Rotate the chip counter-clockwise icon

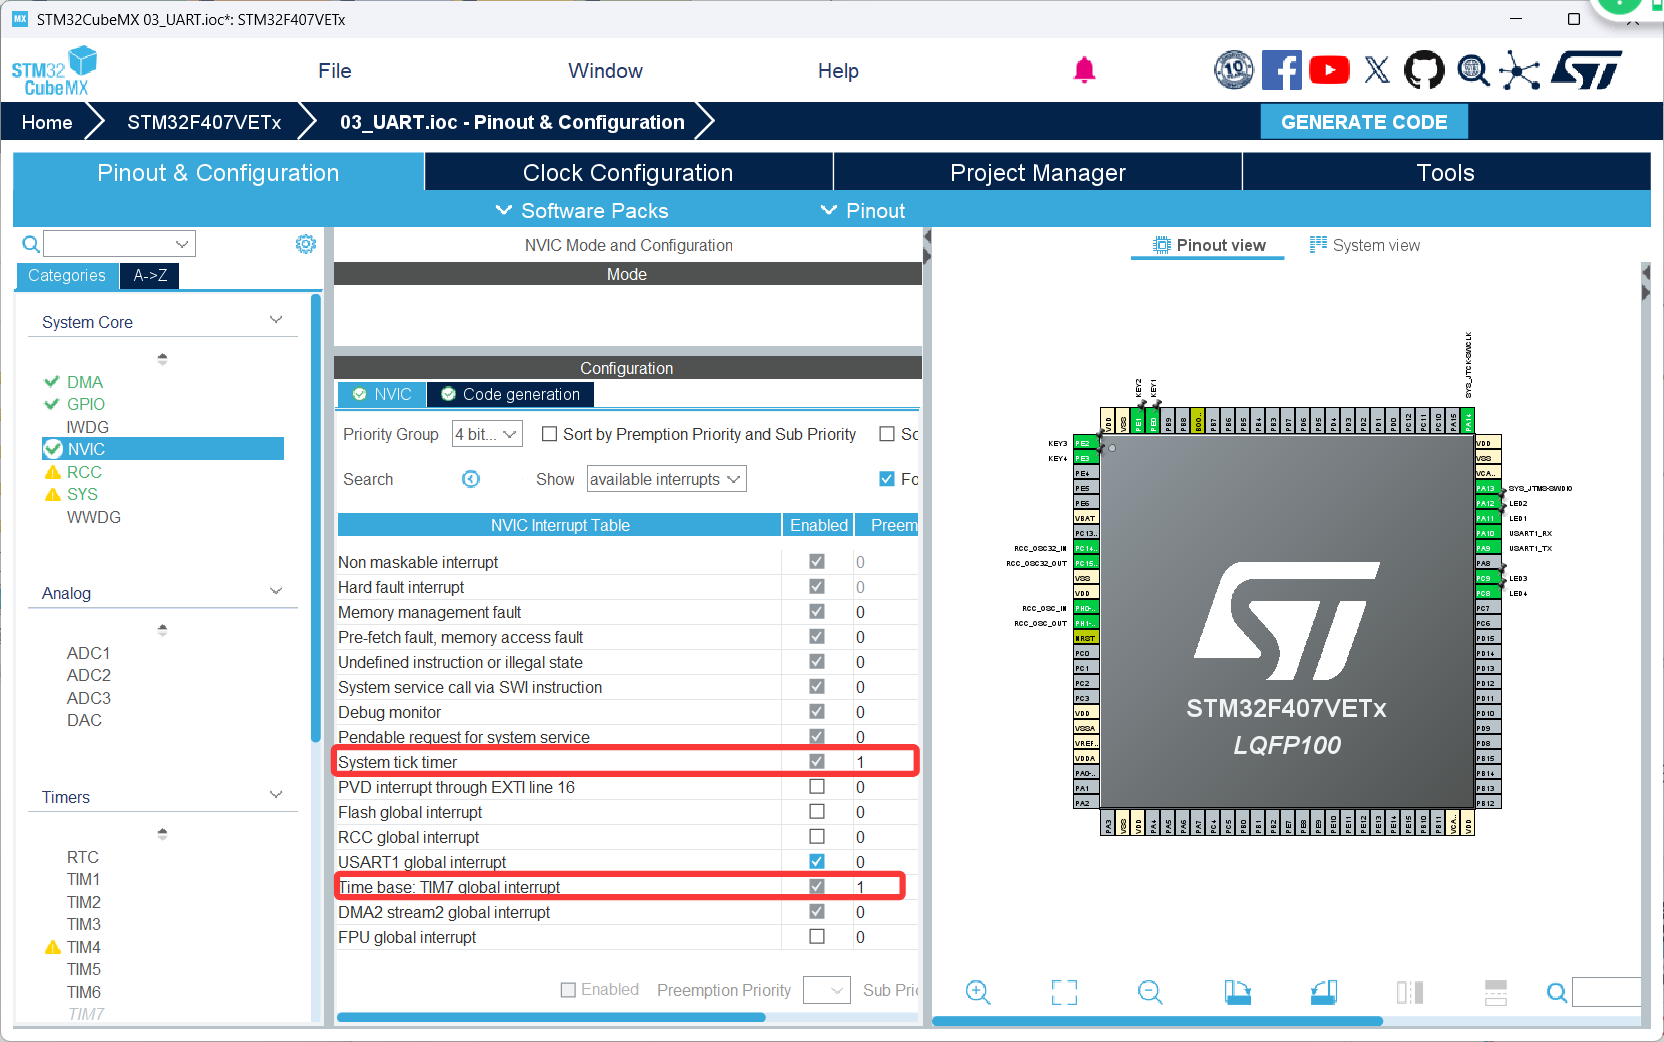point(1324,992)
